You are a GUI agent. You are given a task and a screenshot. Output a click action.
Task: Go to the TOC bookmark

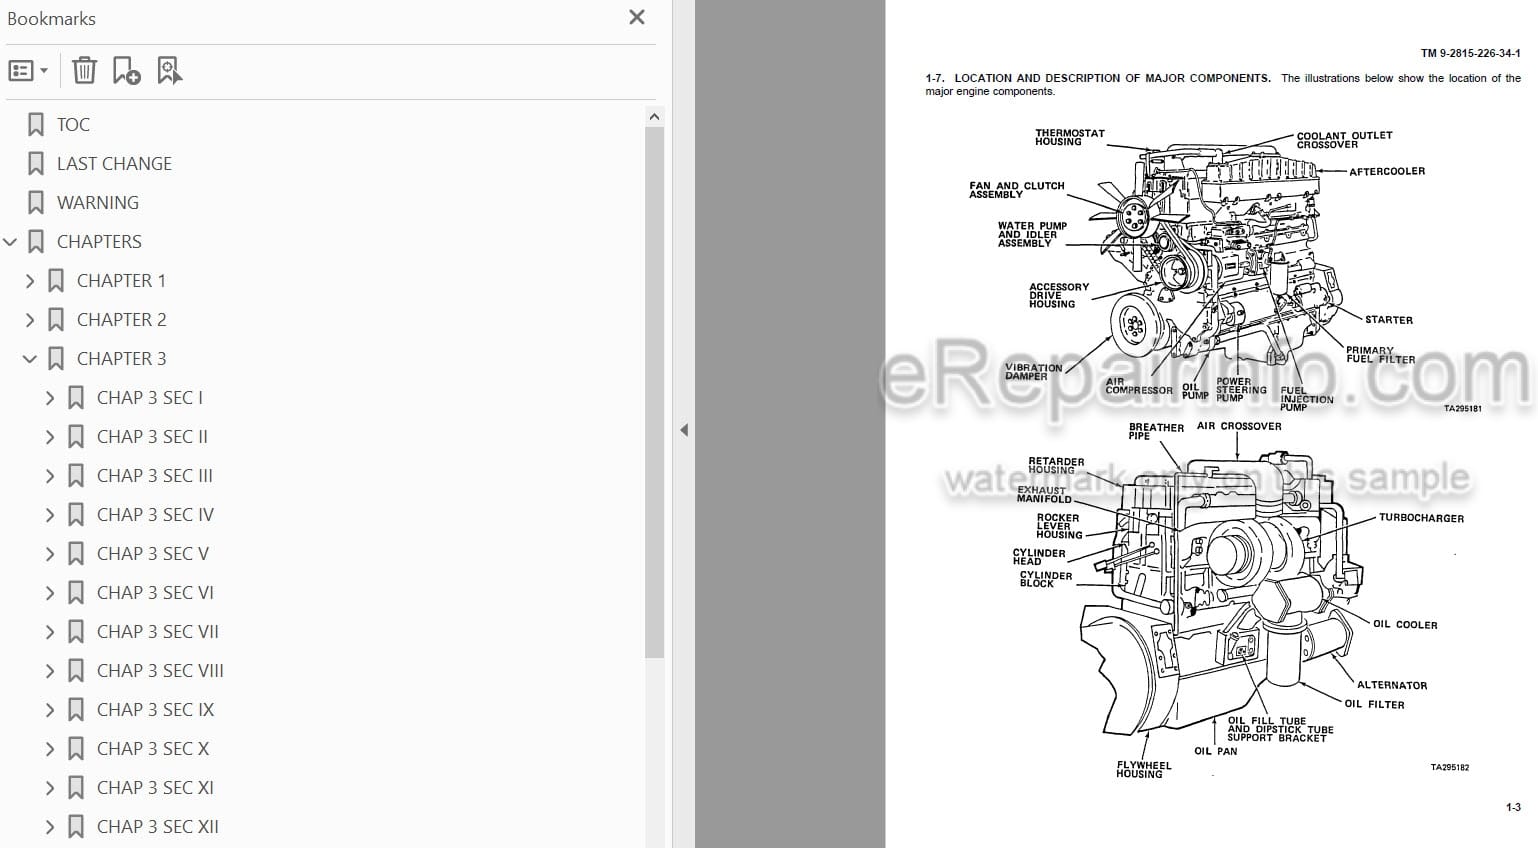tap(73, 125)
